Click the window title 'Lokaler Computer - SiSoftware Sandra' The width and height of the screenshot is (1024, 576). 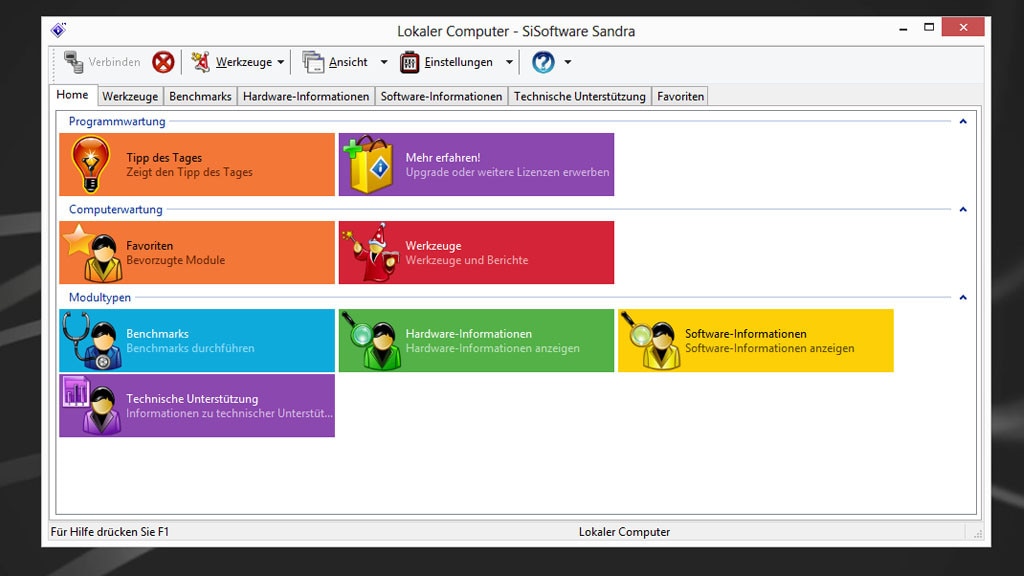(x=516, y=31)
